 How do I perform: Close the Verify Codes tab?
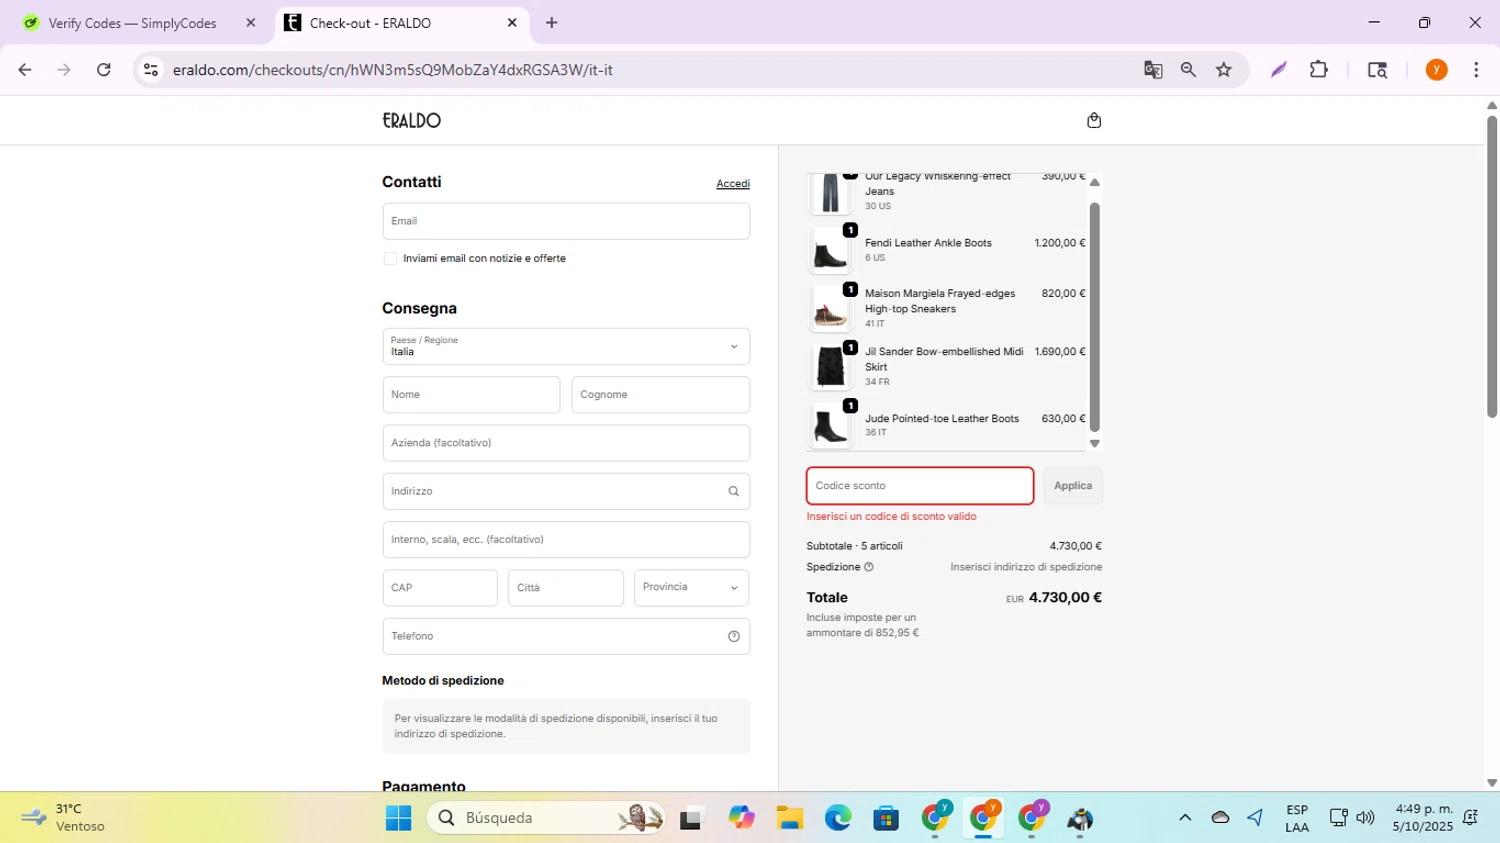point(251,23)
